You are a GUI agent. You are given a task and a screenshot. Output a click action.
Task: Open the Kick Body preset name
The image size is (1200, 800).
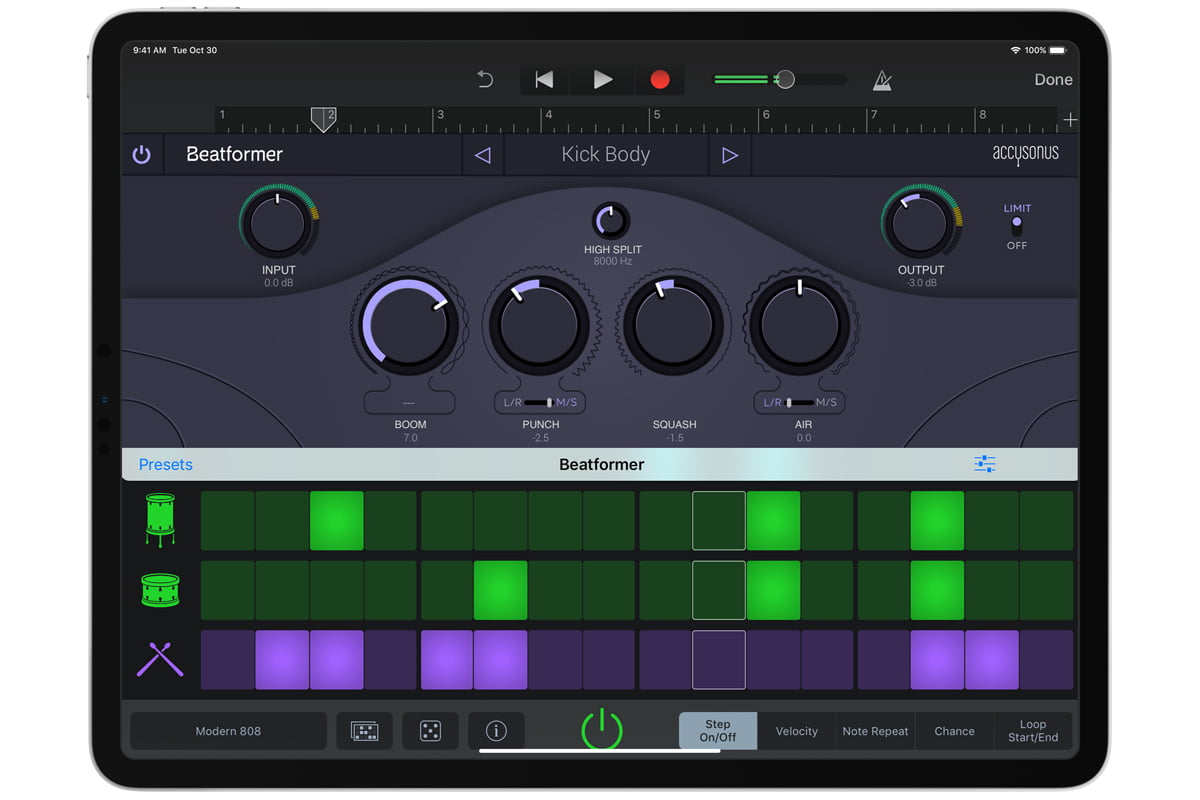point(606,155)
